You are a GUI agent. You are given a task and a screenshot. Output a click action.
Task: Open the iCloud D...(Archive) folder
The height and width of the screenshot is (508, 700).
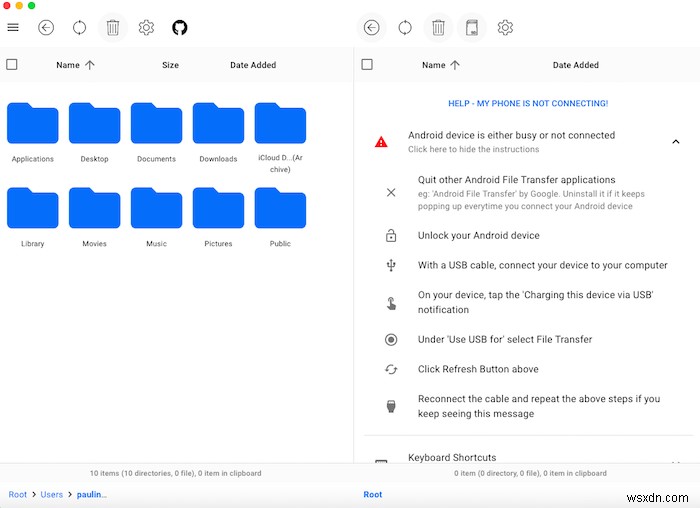(280, 137)
